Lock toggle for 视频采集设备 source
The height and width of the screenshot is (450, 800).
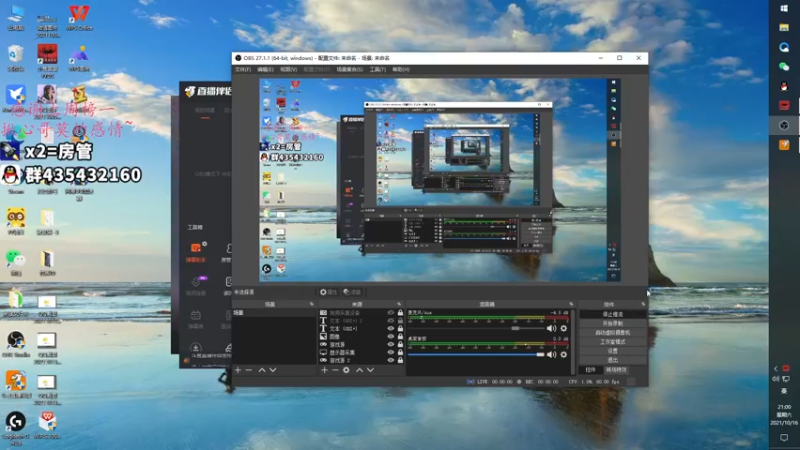(x=401, y=312)
